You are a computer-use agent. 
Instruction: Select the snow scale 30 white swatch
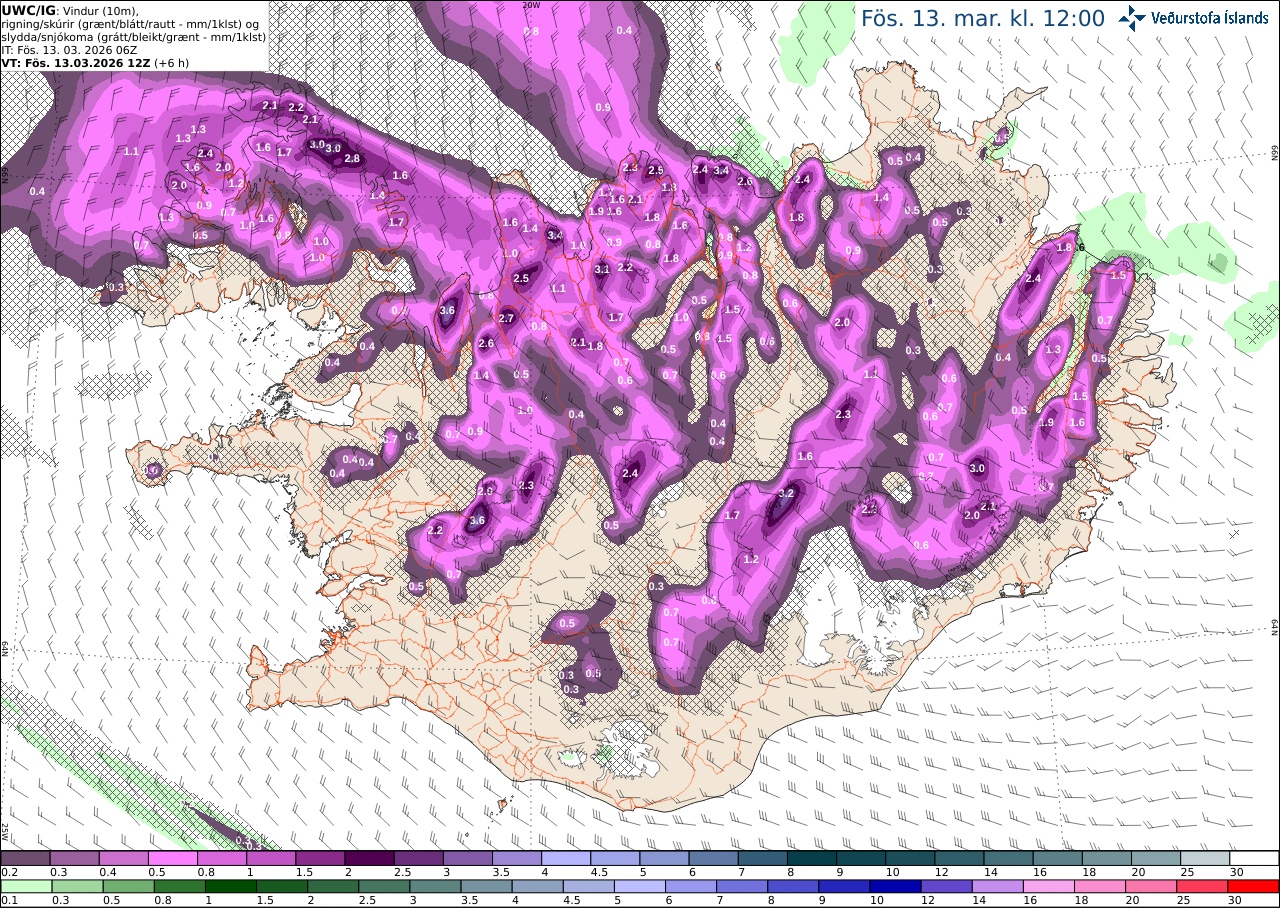(1255, 858)
